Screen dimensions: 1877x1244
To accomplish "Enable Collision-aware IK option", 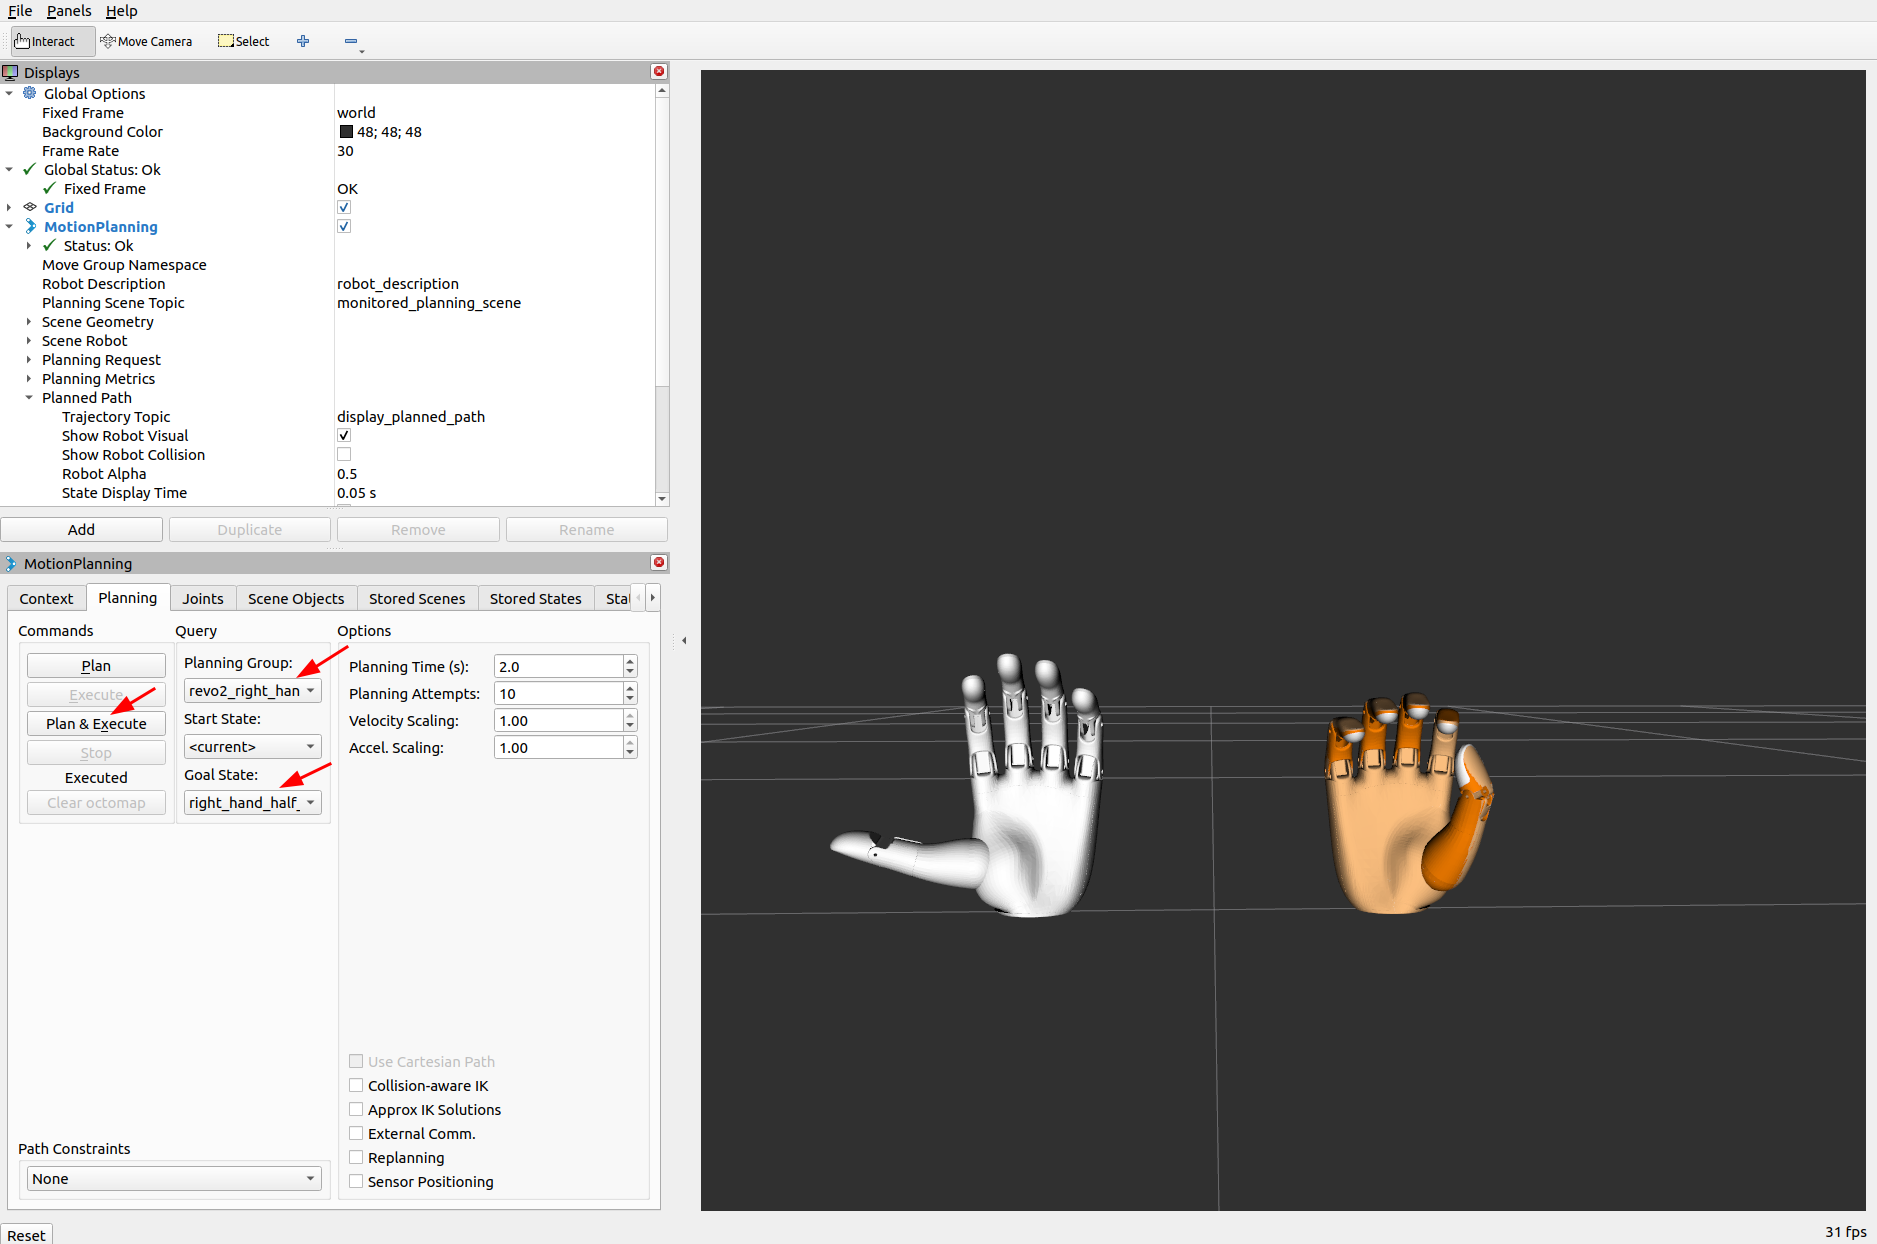I will coord(356,1085).
